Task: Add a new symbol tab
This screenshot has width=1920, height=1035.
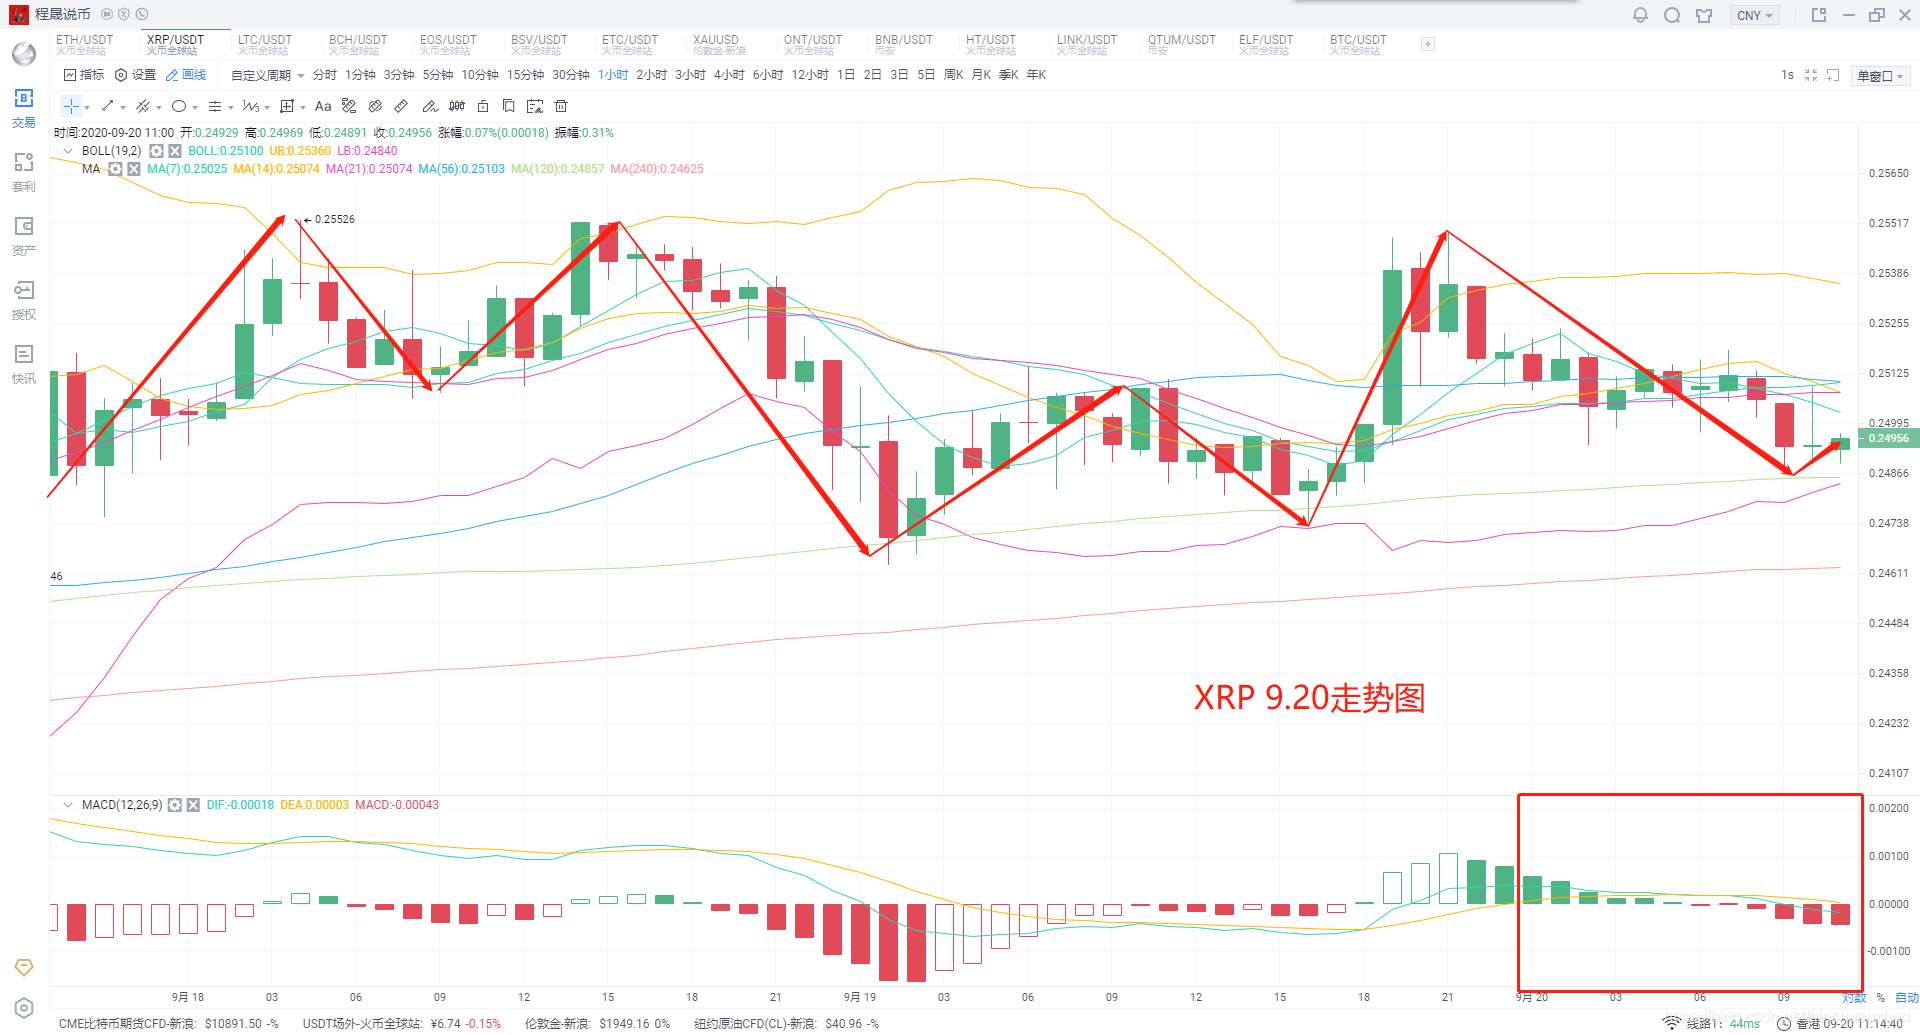Action: 1428,44
